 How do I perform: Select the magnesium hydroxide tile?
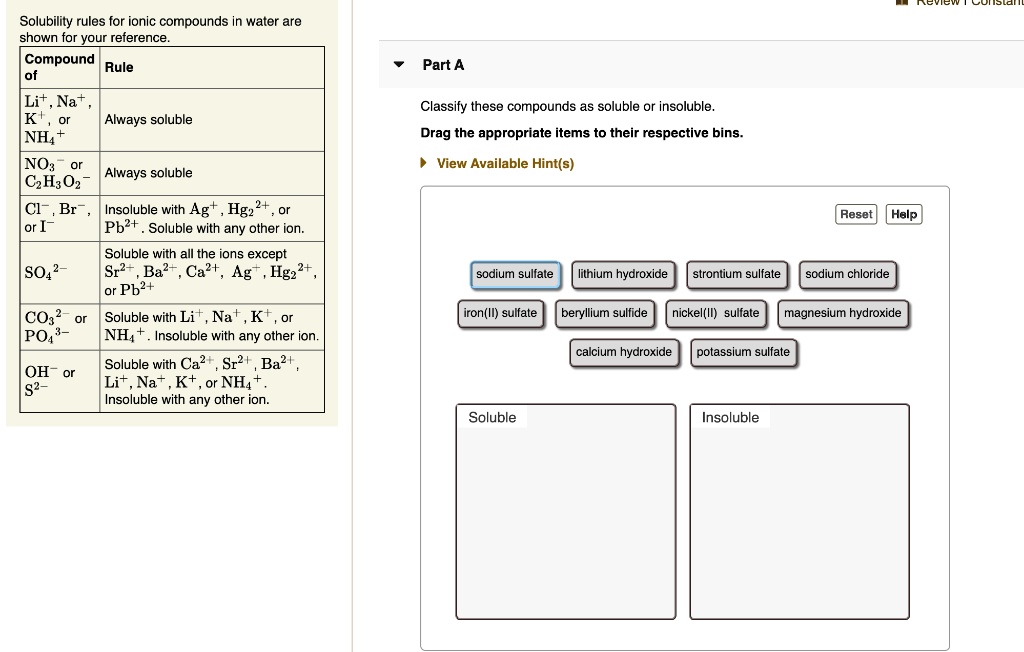coord(842,313)
